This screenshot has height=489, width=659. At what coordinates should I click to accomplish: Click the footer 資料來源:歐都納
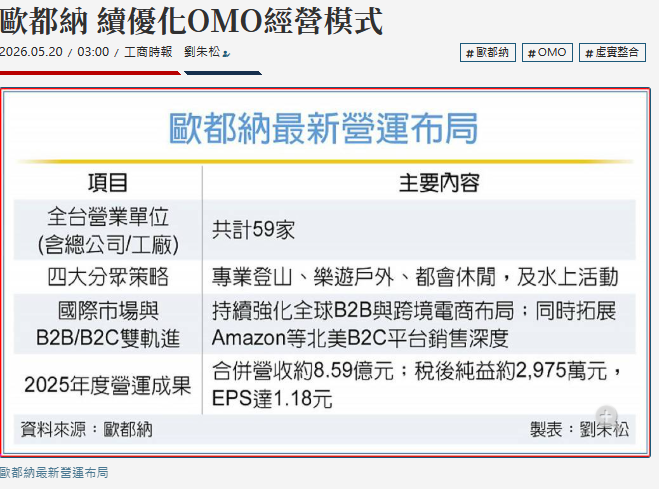[87, 429]
